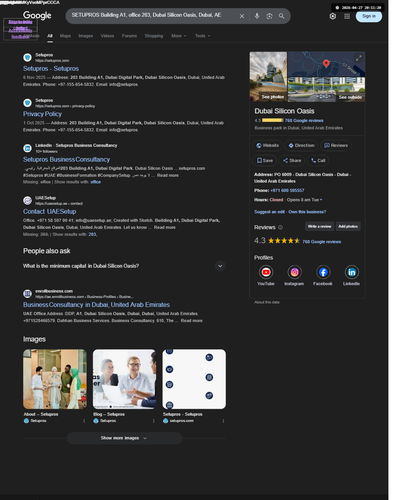Open the Google logo homepage link

tap(37, 15)
